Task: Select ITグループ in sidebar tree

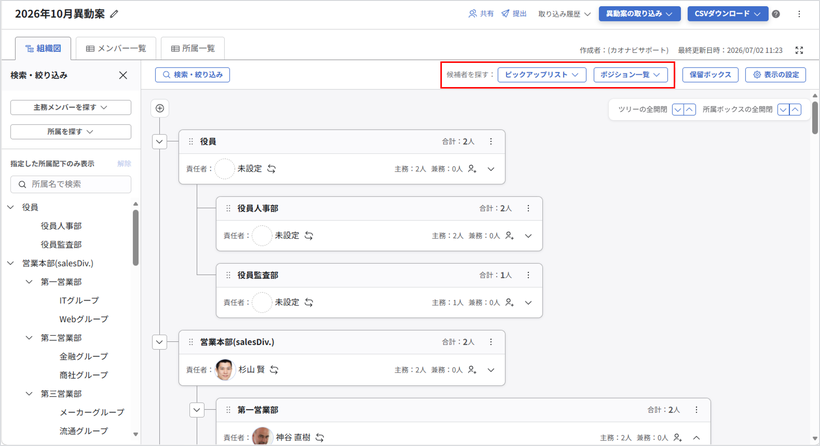Action: pos(79,301)
